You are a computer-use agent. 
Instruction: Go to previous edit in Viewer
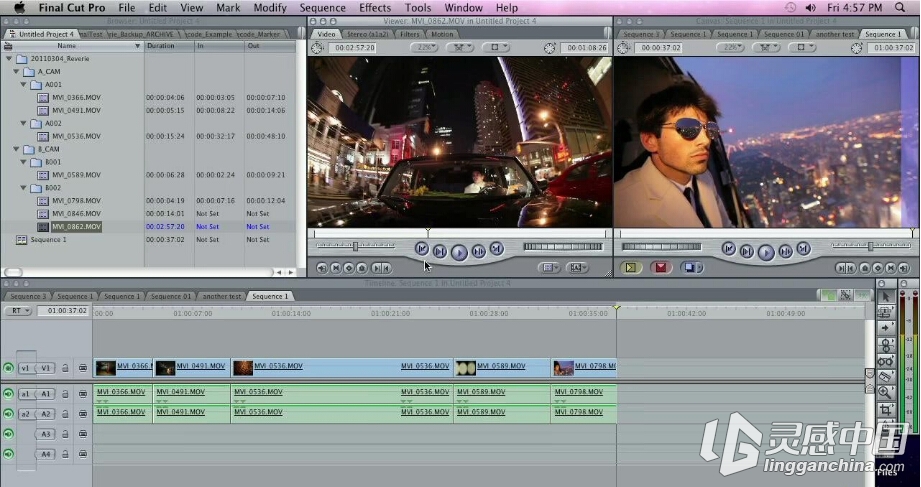pyautogui.click(x=422, y=248)
